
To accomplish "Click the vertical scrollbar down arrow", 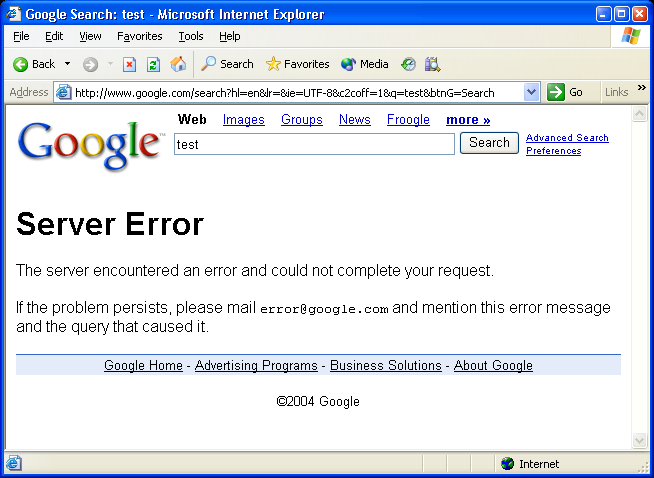I will pos(640,441).
